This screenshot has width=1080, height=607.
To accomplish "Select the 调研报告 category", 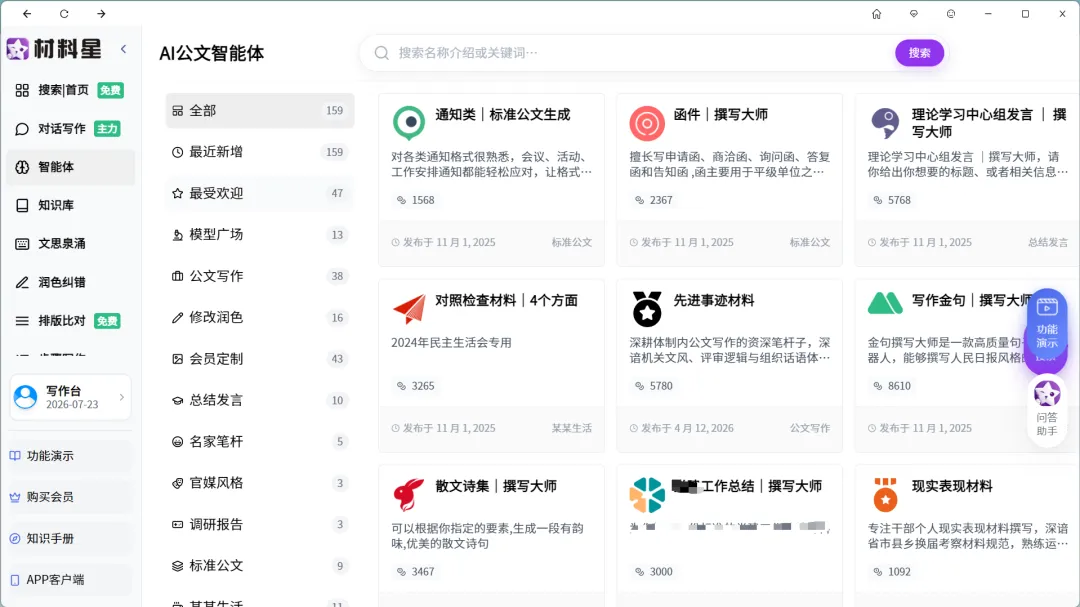I will tap(260, 524).
